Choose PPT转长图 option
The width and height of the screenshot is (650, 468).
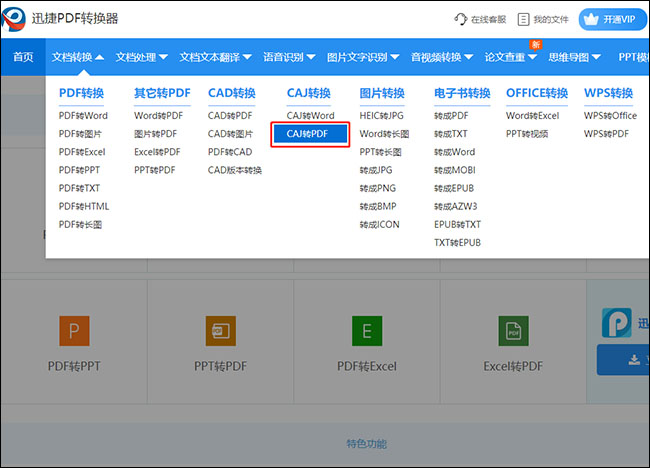[380, 152]
